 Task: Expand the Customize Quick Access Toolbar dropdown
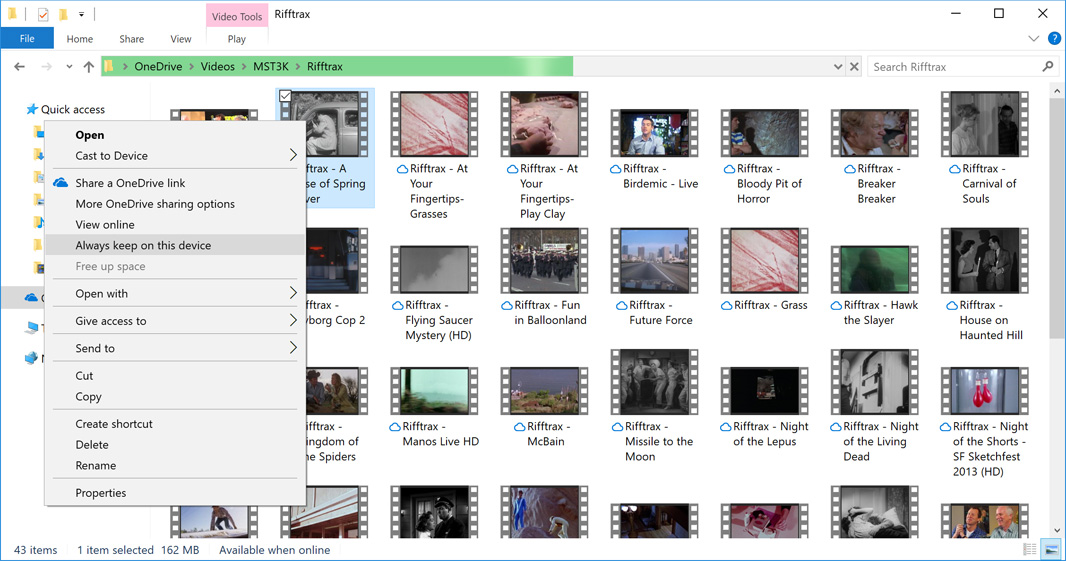82,14
